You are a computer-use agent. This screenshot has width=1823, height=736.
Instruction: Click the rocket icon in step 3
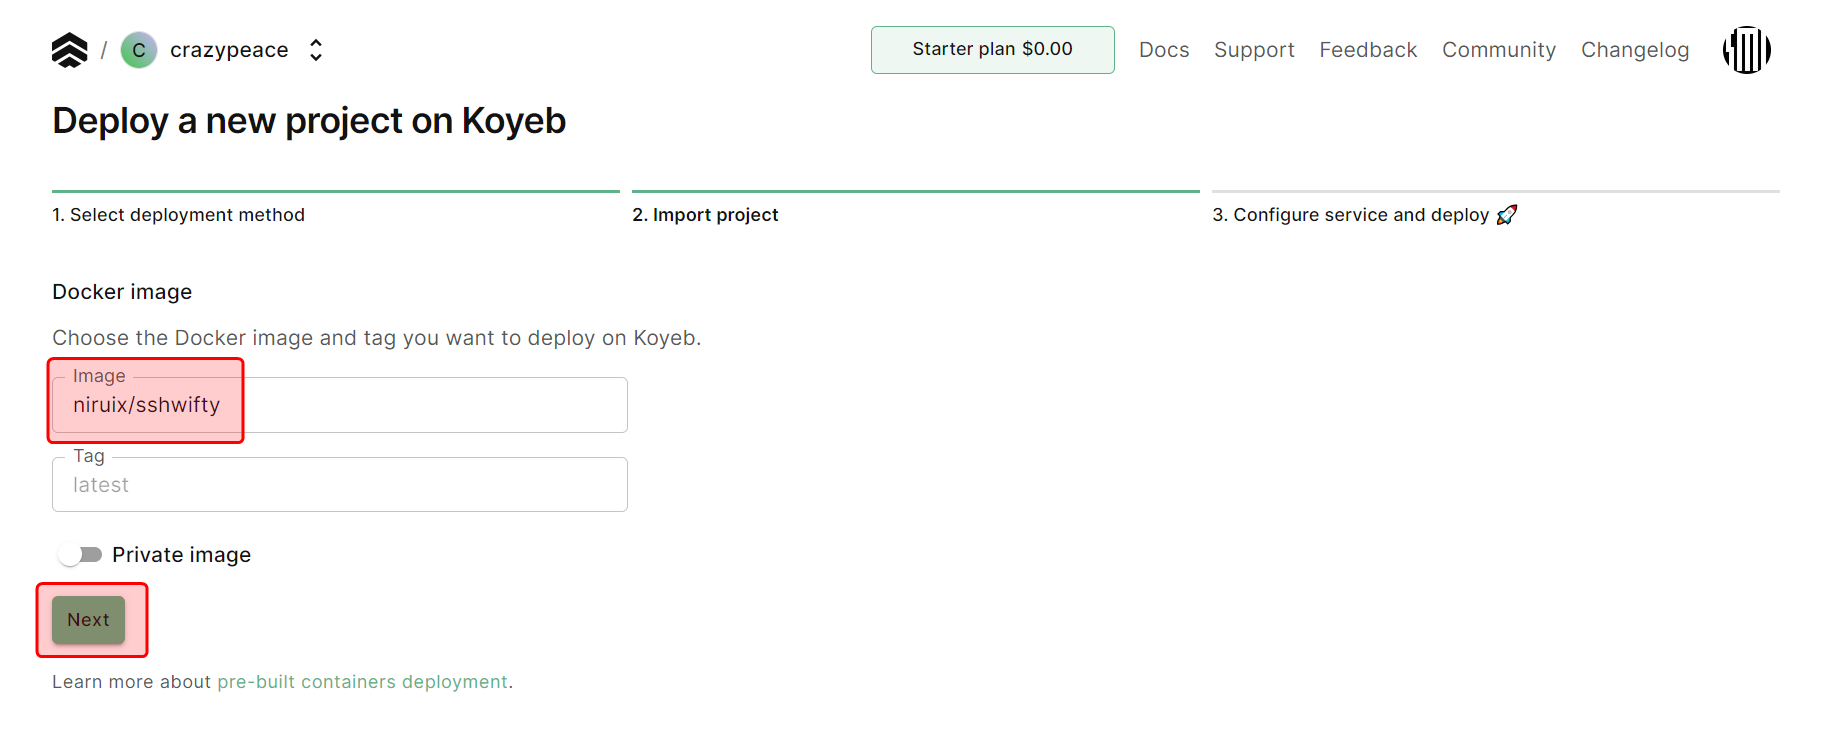click(1507, 215)
